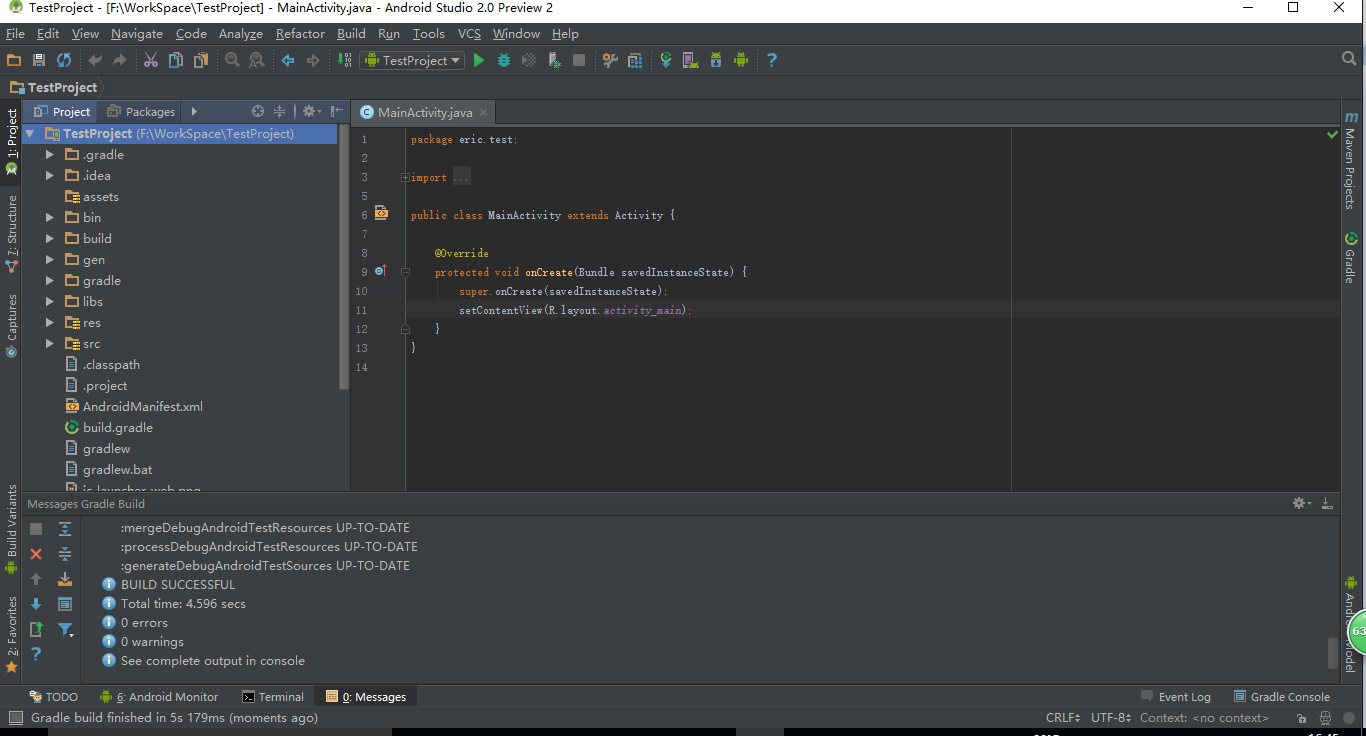Open the Project Structure icon
The width and height of the screenshot is (1366, 736).
(x=635, y=60)
